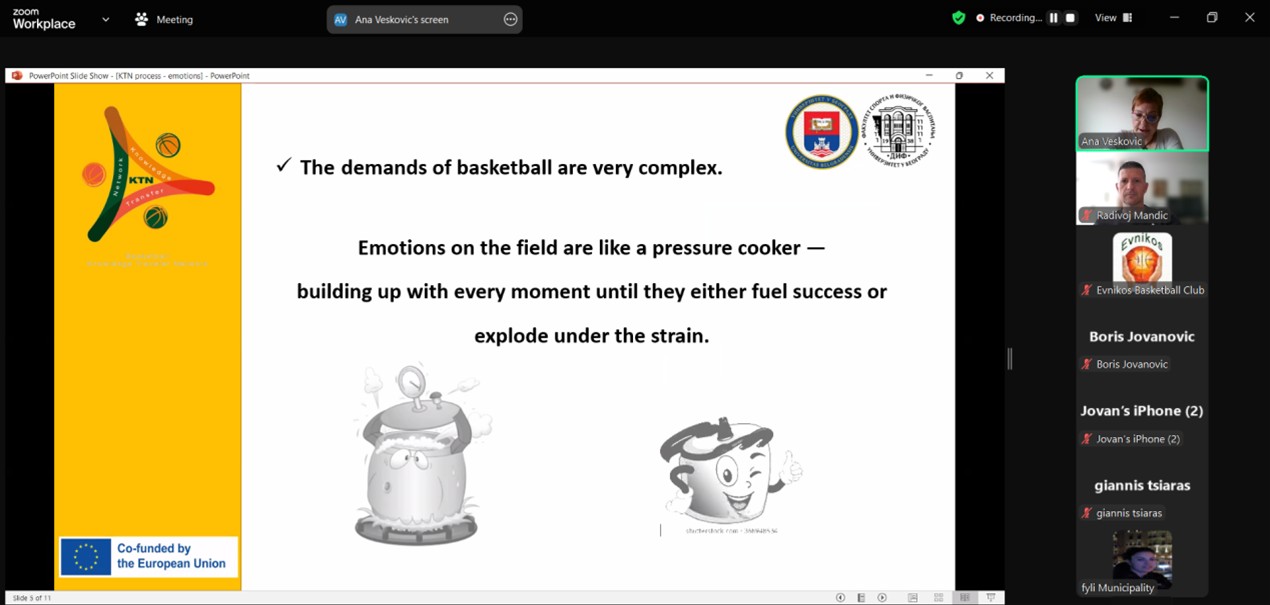Click the Recording status indicator
This screenshot has height=605, width=1270.
(x=1008, y=18)
